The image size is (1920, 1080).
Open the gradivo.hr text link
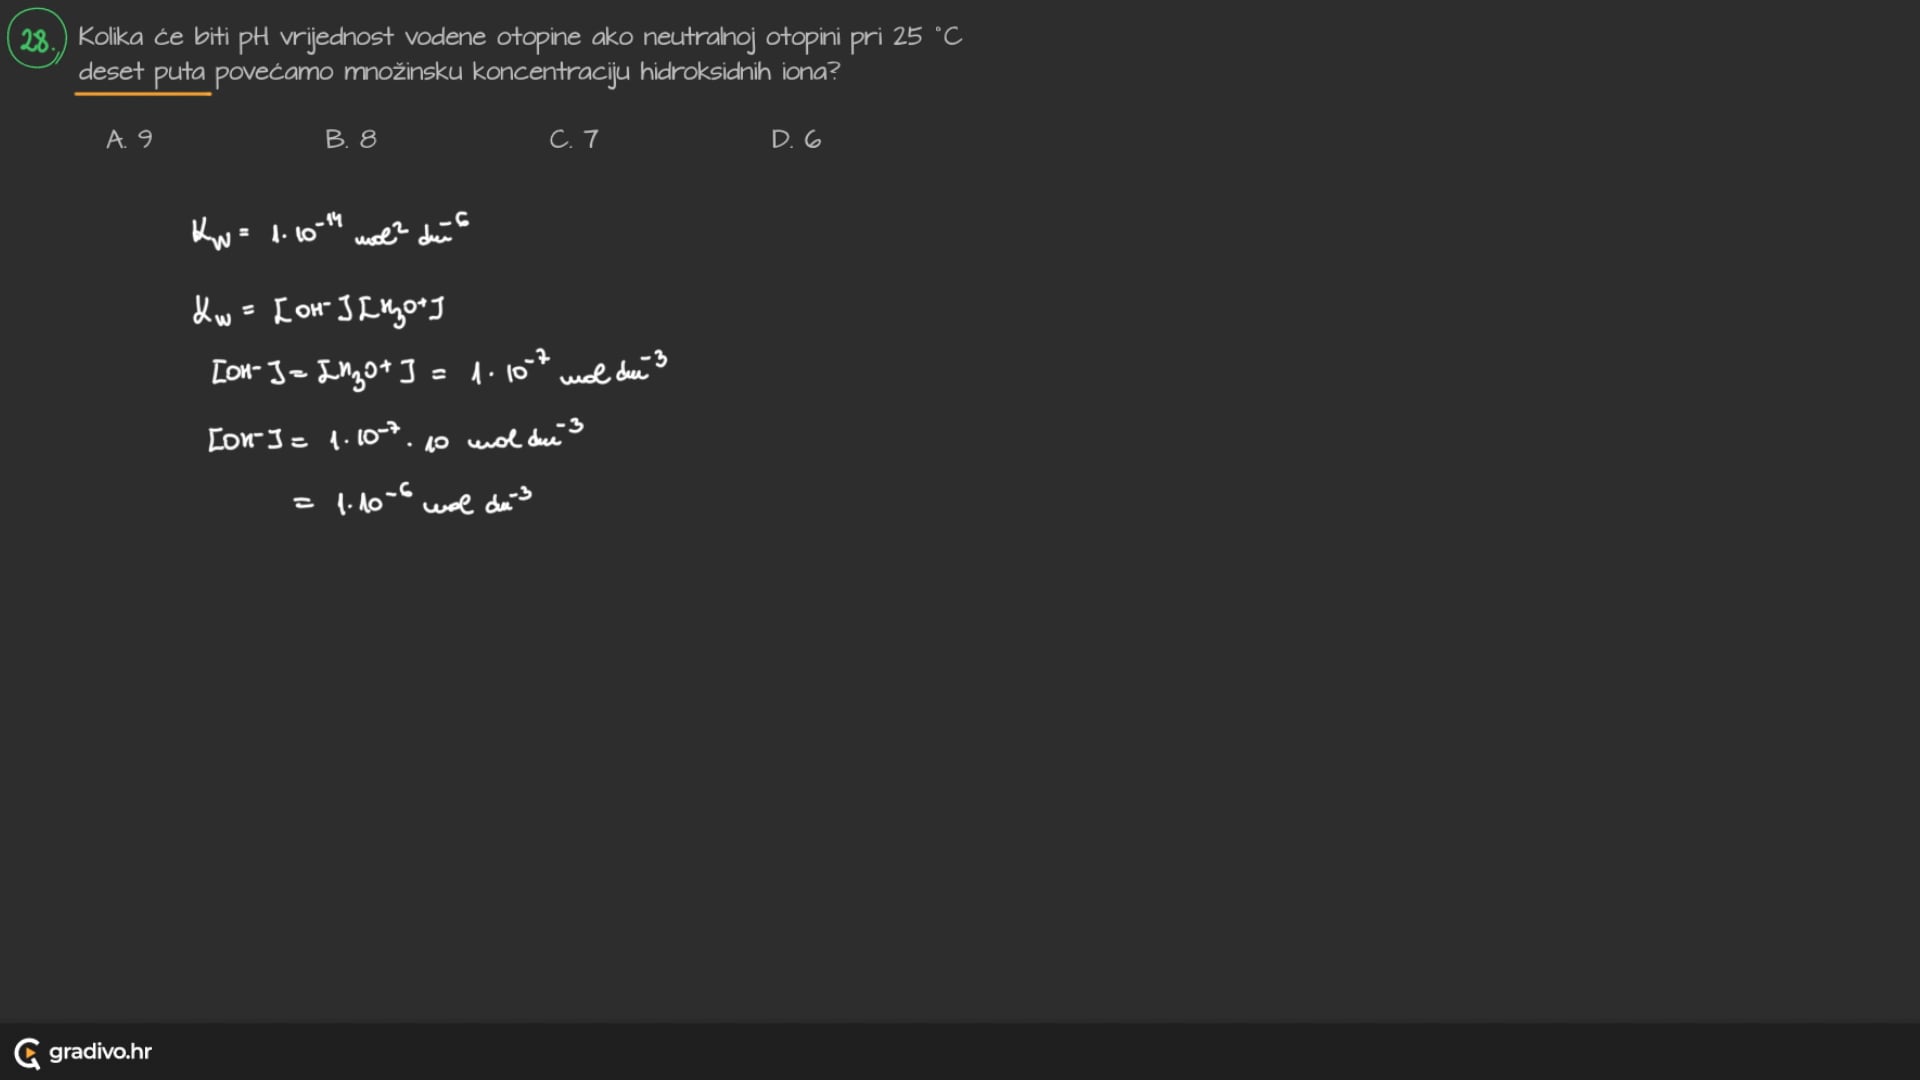(100, 1051)
